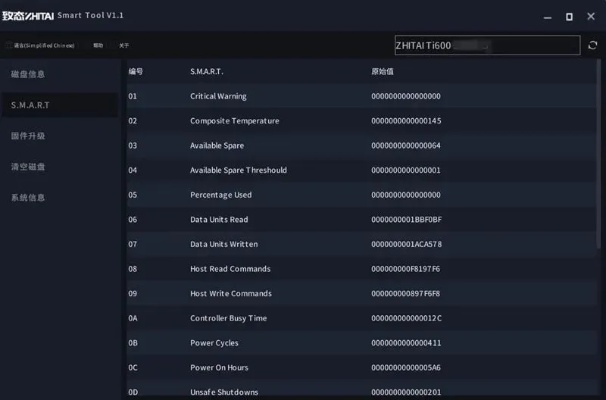Open the language (Simplified Chinese) menu
This screenshot has height=400, width=606.
(x=42, y=46)
